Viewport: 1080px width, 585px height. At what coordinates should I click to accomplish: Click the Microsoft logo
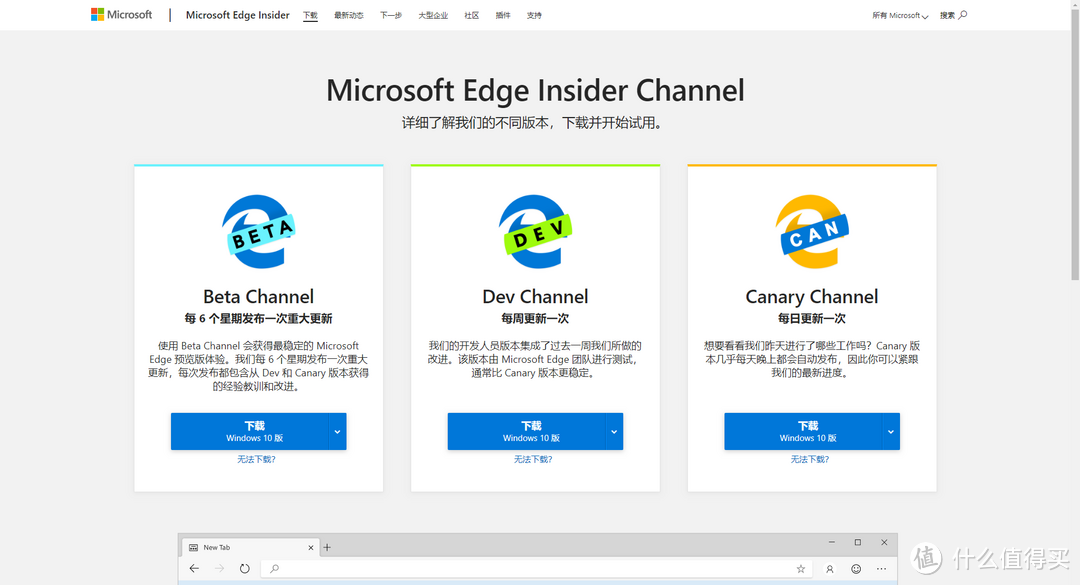pyautogui.click(x=121, y=14)
